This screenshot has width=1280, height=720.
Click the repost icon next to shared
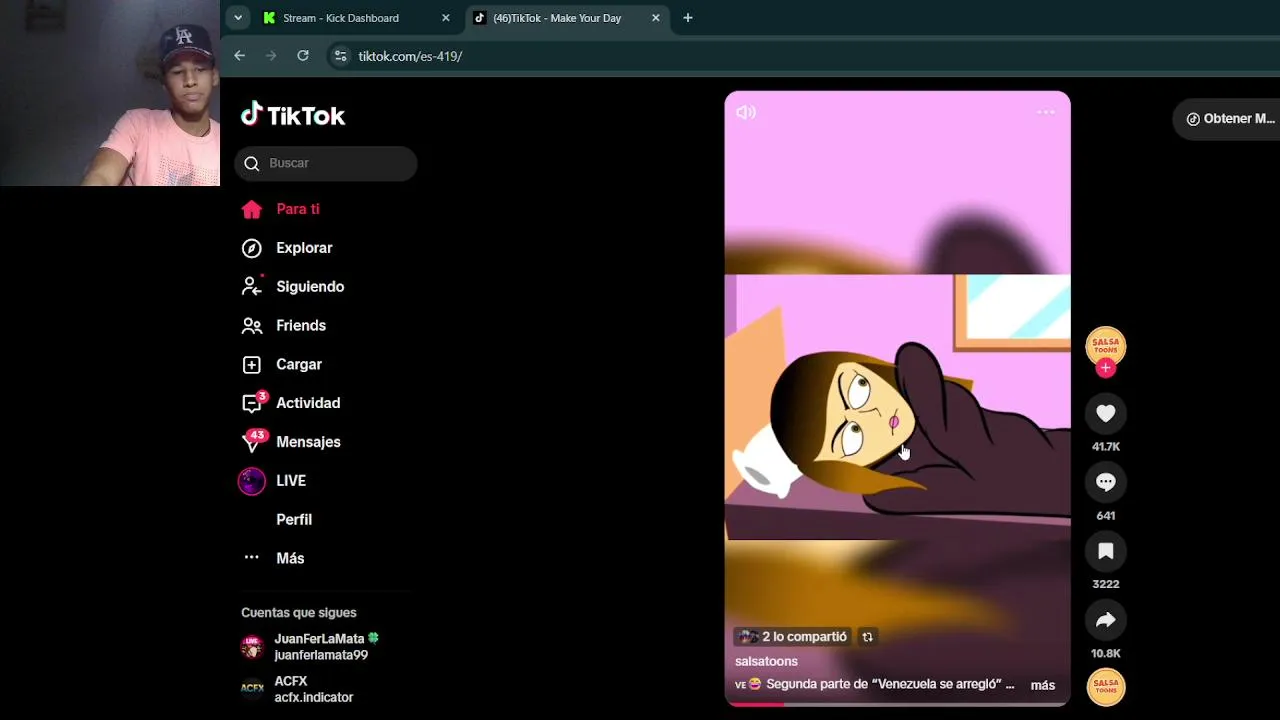pos(867,637)
